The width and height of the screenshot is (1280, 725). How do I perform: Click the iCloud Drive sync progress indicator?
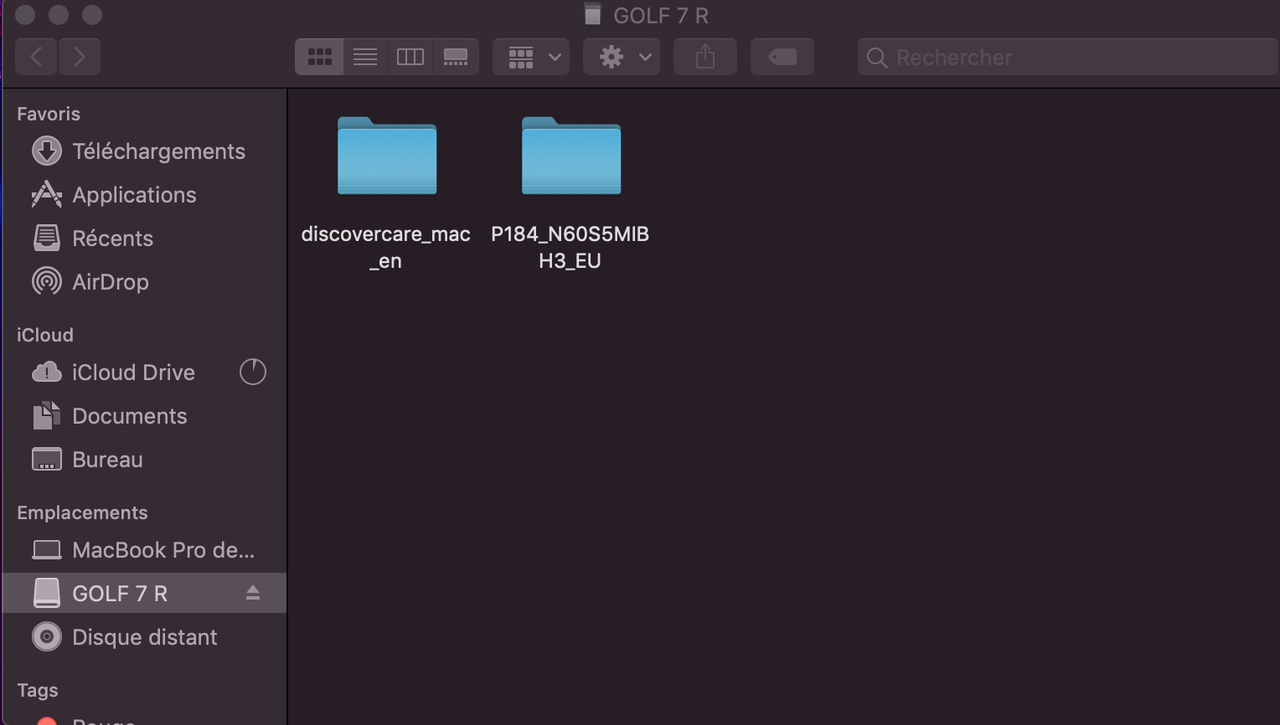tap(253, 372)
